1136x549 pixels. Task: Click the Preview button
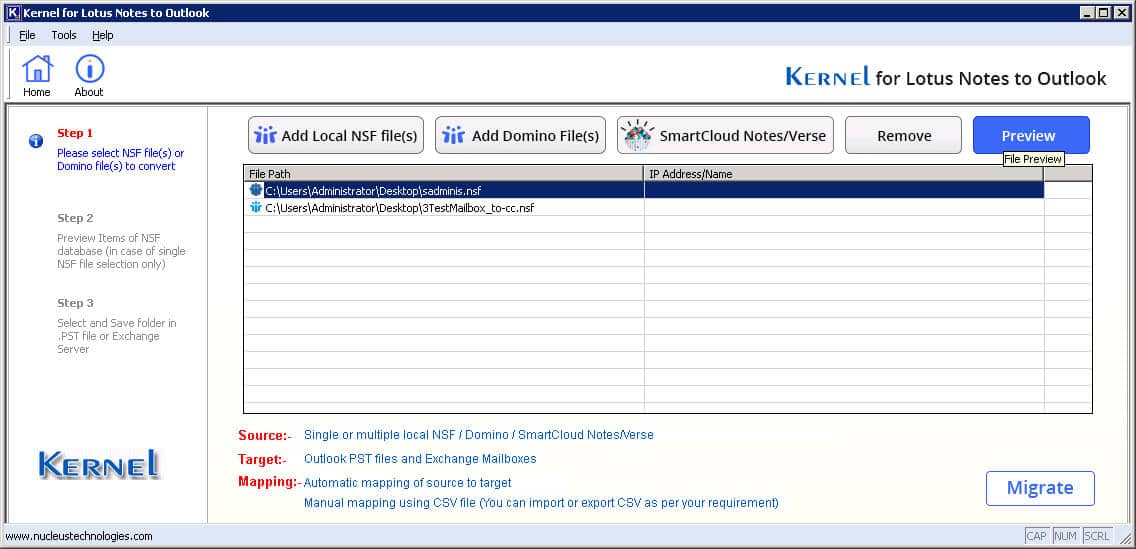click(x=1031, y=135)
